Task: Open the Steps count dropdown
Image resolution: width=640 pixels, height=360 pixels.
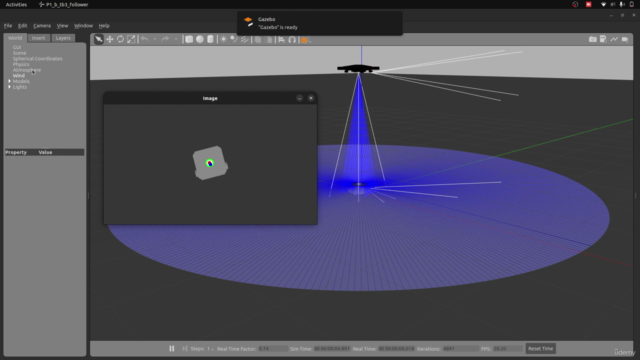Action: [x=210, y=349]
